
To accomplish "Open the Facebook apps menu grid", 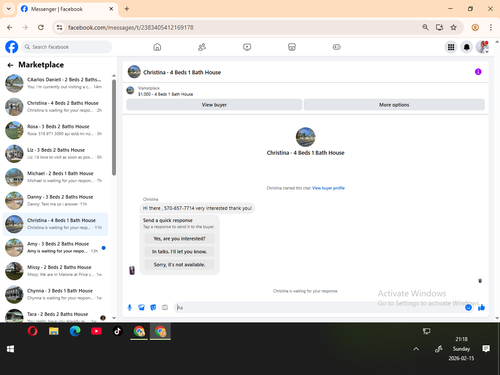I will 451,47.
